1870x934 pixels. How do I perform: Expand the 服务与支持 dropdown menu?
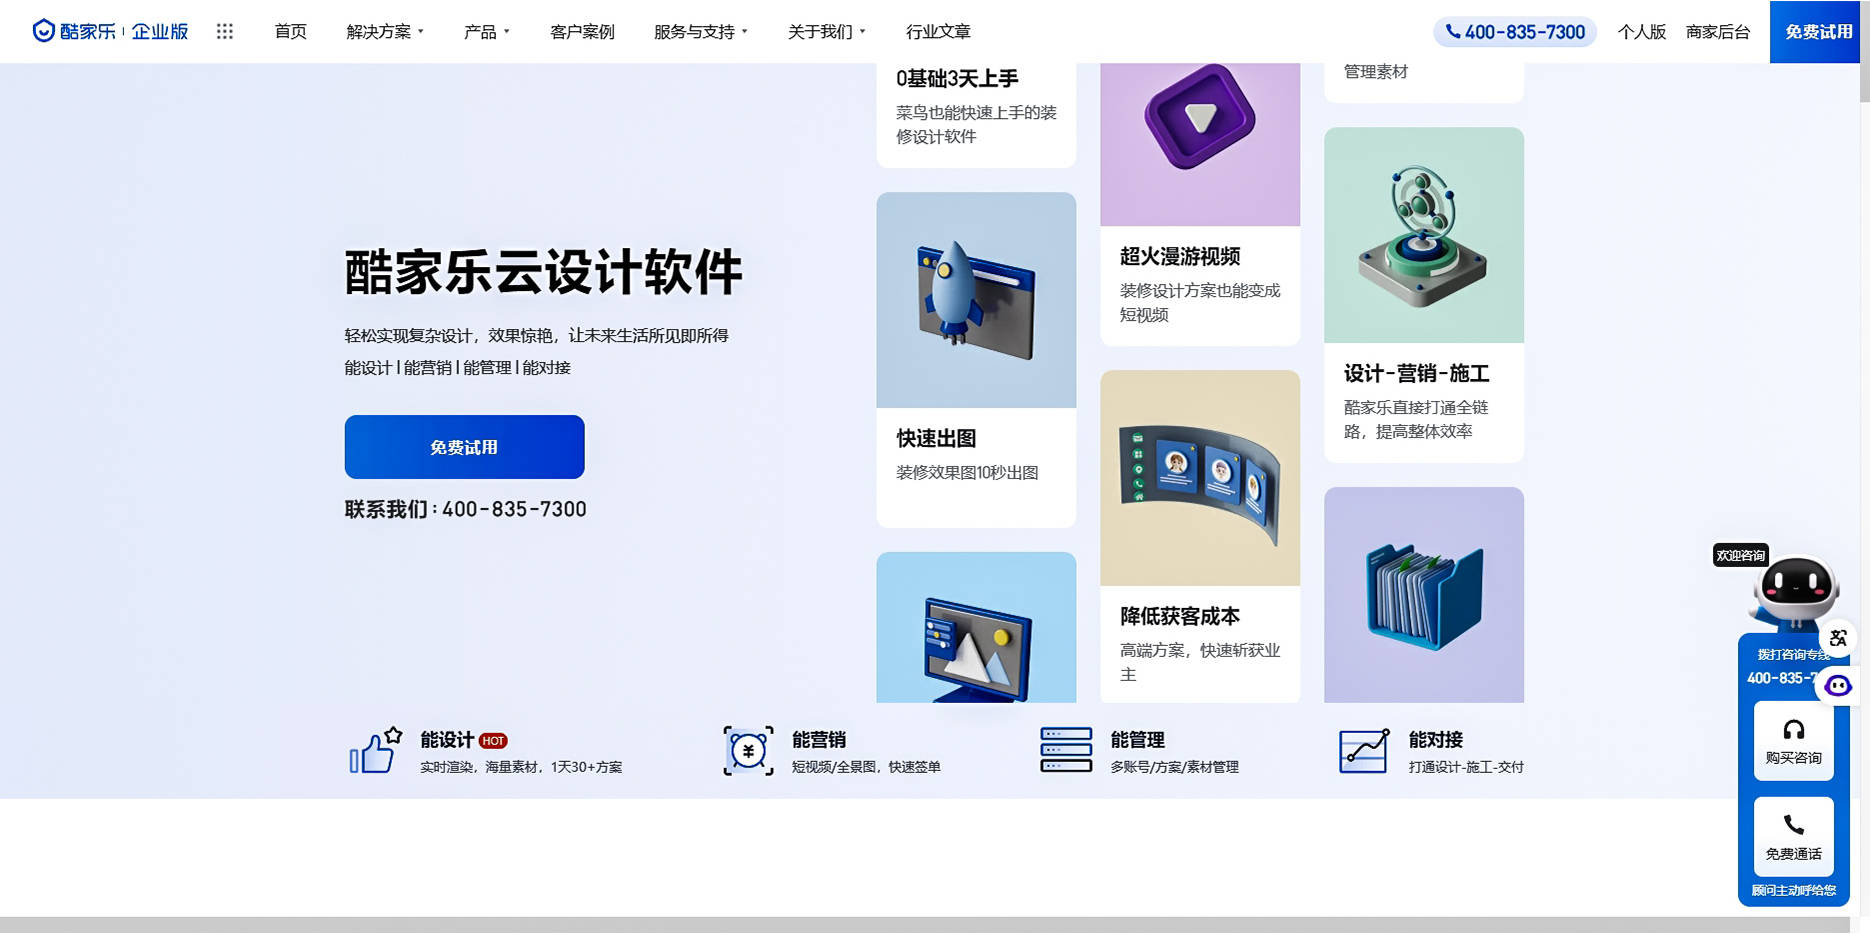(701, 32)
